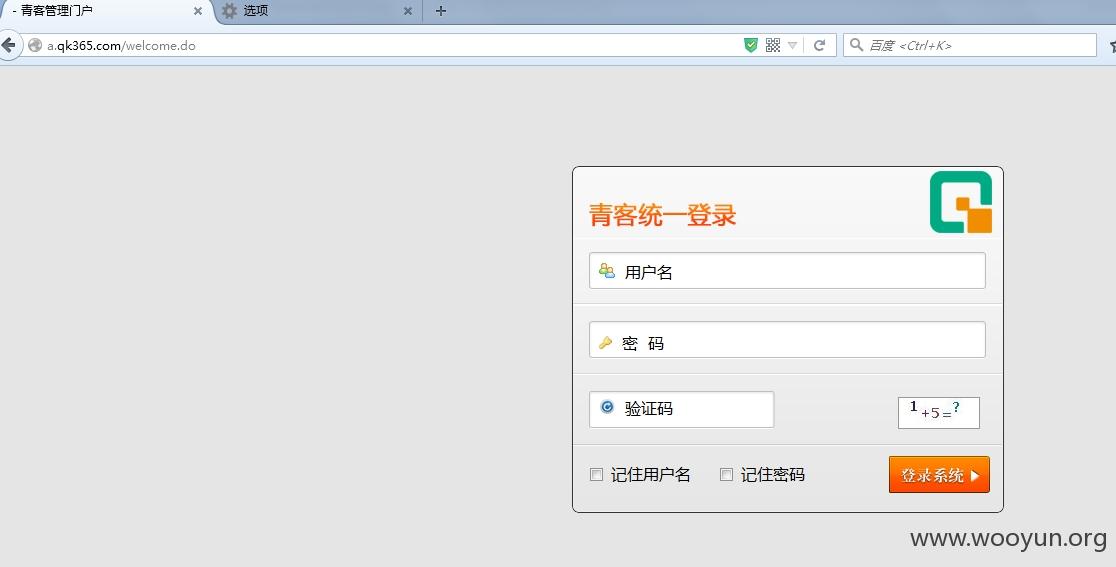Viewport: 1116px width, 567px height.
Task: Tick the 记住用户名 checkbox
Action: pyautogui.click(x=596, y=475)
